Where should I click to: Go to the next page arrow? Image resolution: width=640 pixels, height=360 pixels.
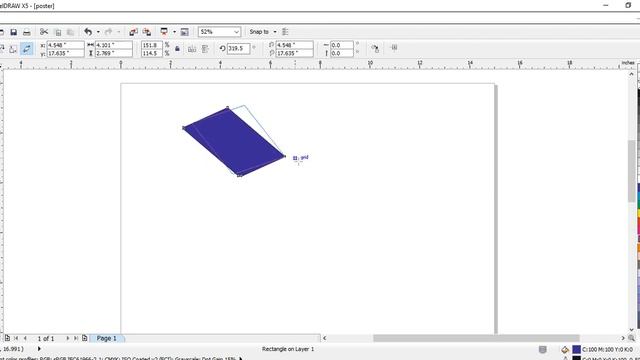(x=67, y=338)
